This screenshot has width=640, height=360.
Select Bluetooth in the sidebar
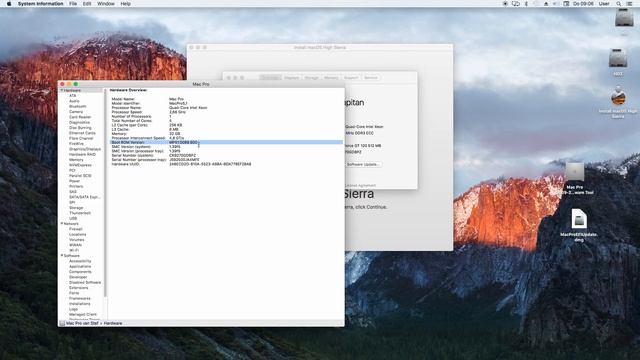(78, 106)
